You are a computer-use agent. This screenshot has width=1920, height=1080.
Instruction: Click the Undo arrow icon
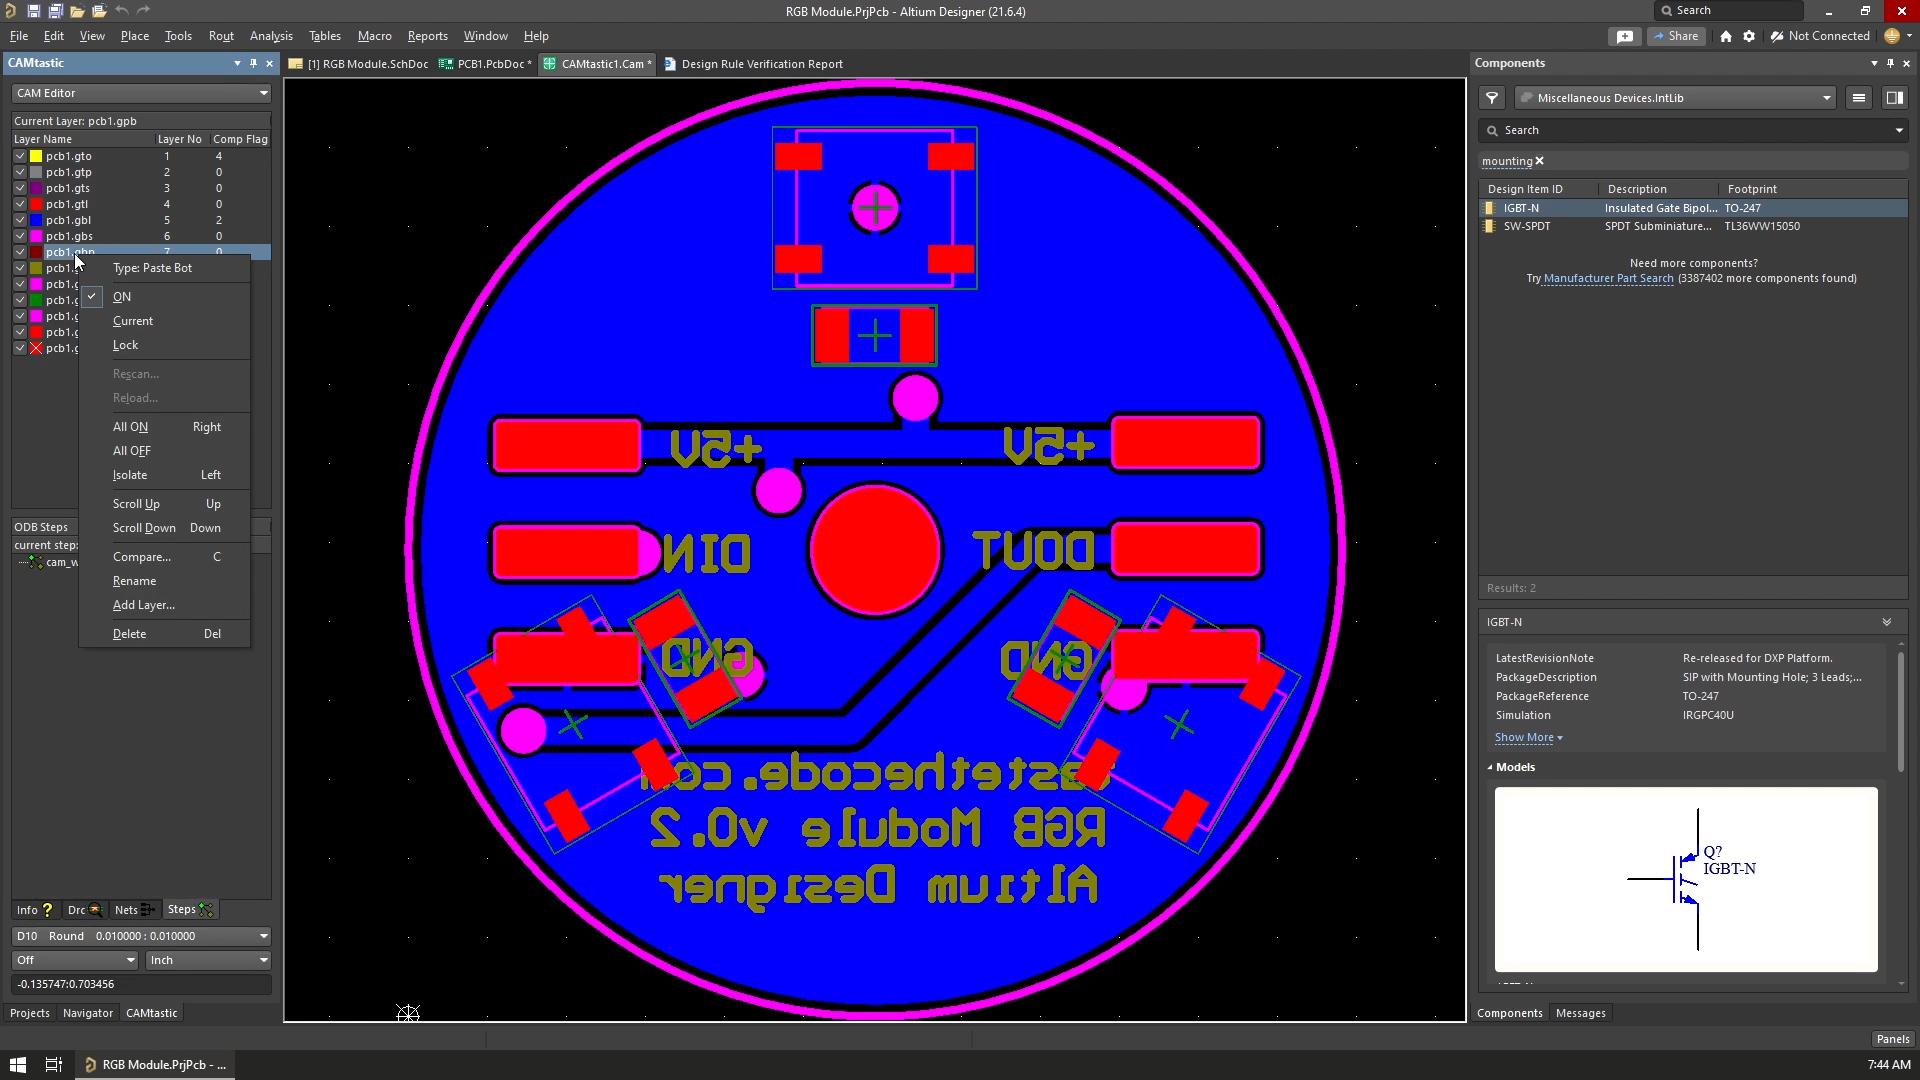pos(120,11)
